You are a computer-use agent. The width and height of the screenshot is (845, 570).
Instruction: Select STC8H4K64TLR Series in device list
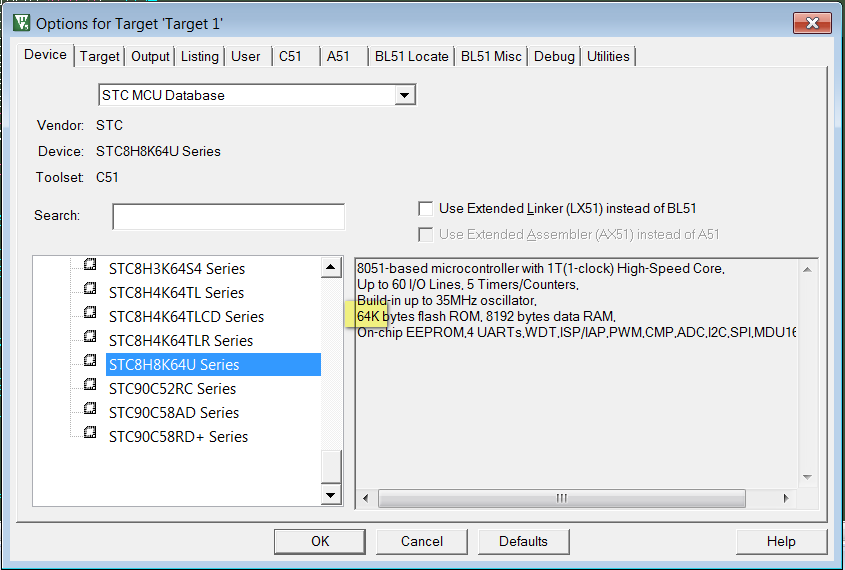point(181,341)
